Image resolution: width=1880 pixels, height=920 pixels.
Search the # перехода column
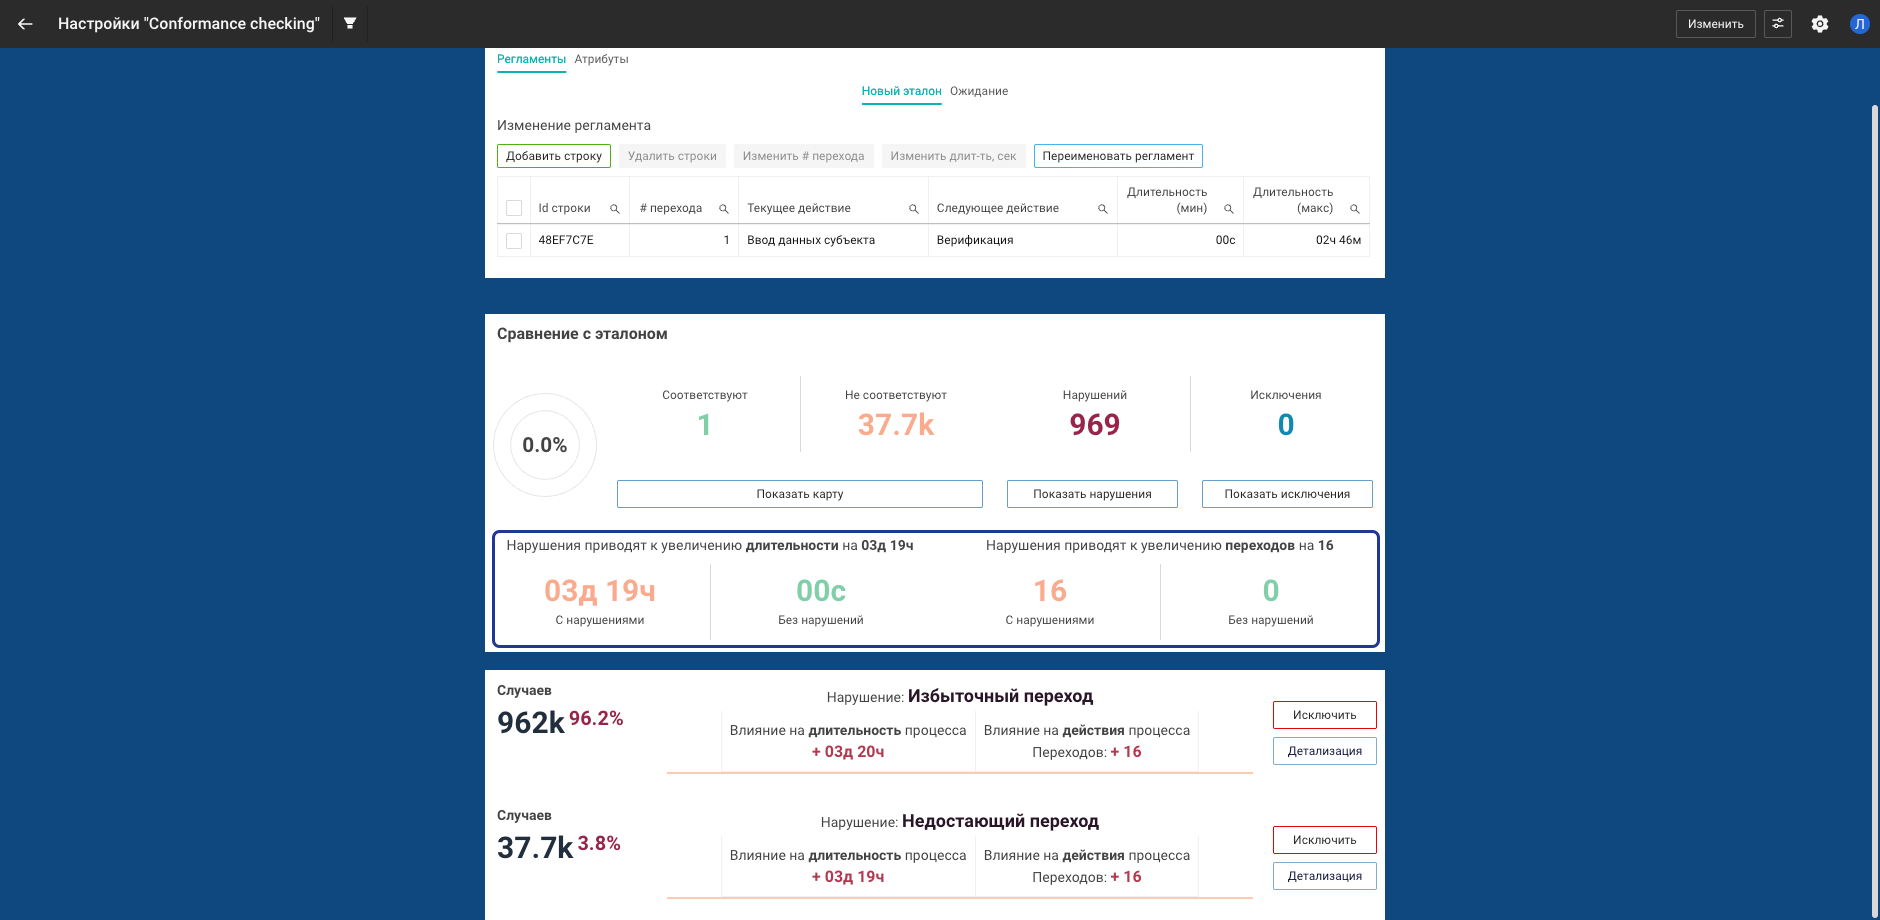pos(724,209)
